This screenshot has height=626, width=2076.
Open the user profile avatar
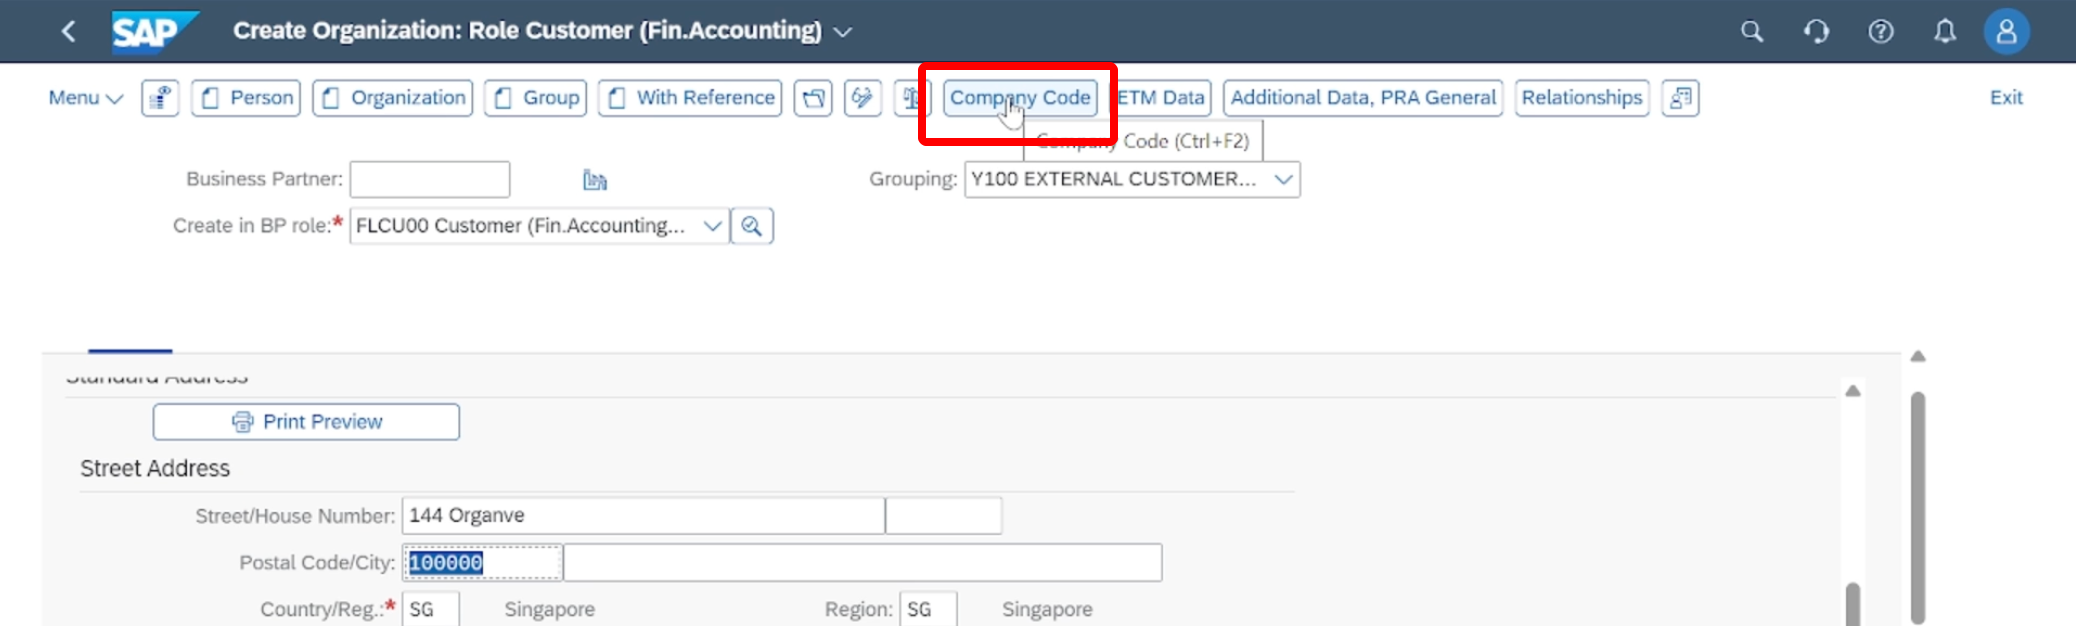click(x=2007, y=32)
